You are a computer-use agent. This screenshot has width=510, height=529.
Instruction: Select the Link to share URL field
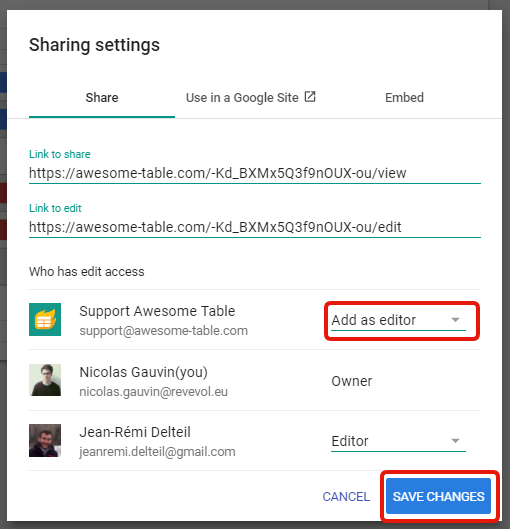pos(255,173)
